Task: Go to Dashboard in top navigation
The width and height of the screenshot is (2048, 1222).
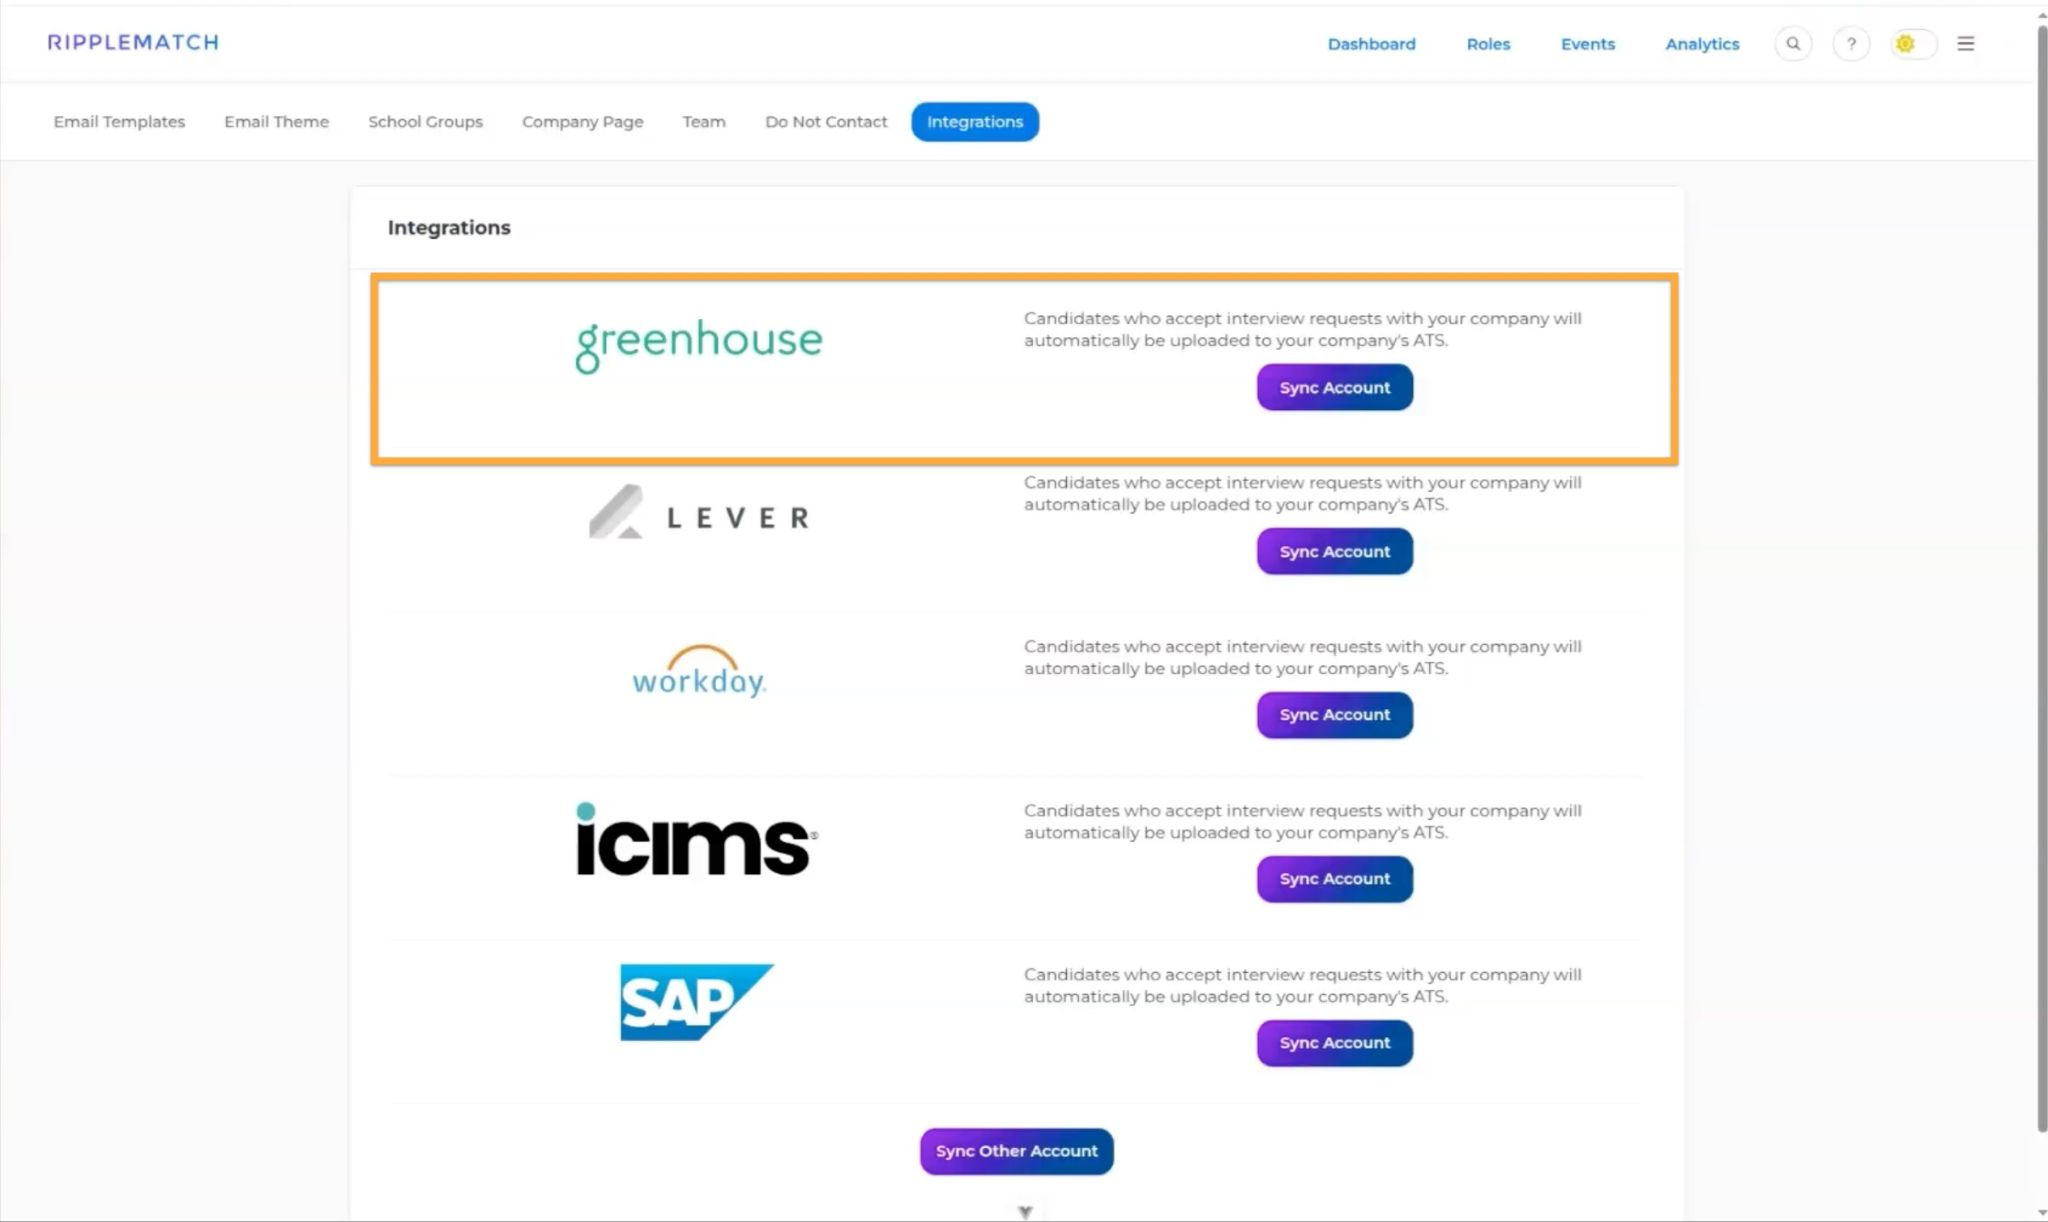Action: point(1371,44)
